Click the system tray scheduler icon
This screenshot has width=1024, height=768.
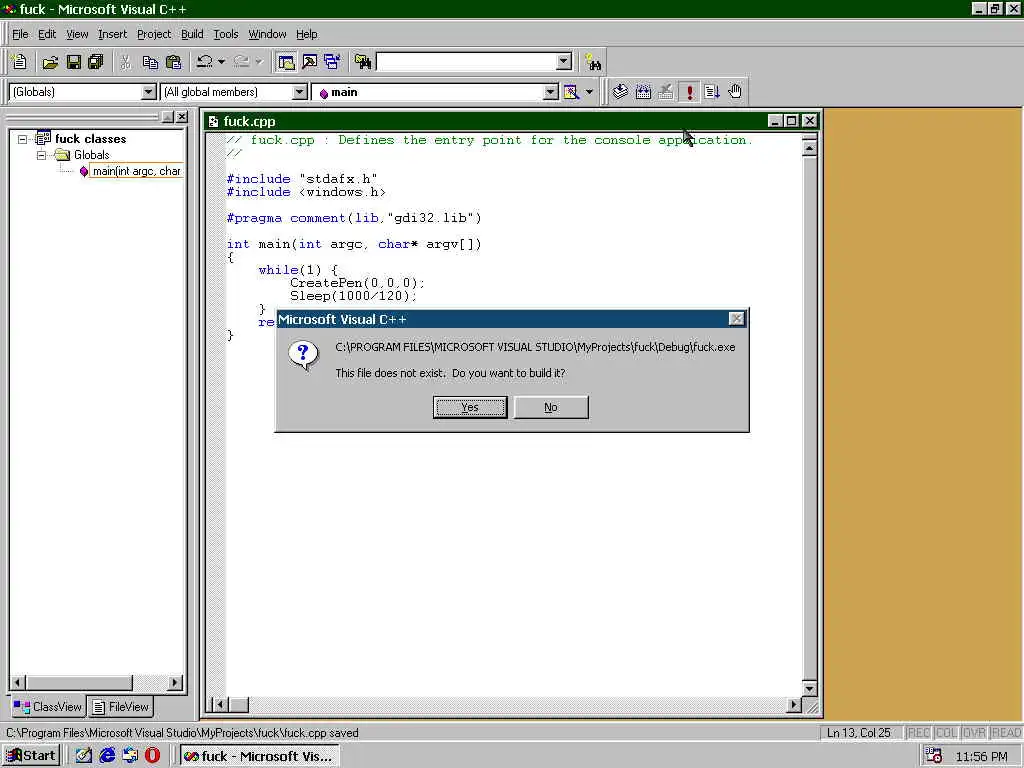(934, 756)
